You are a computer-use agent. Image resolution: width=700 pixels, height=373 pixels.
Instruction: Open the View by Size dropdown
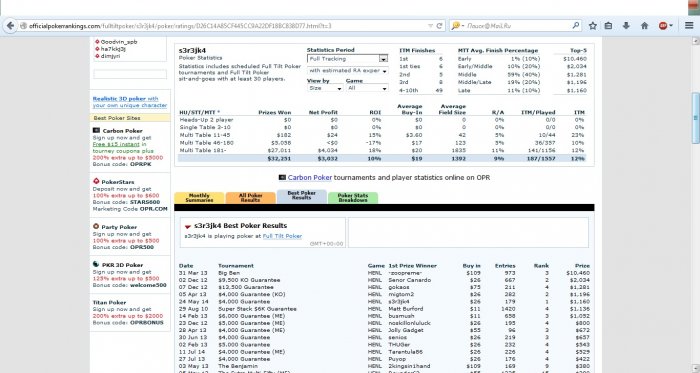325,88
